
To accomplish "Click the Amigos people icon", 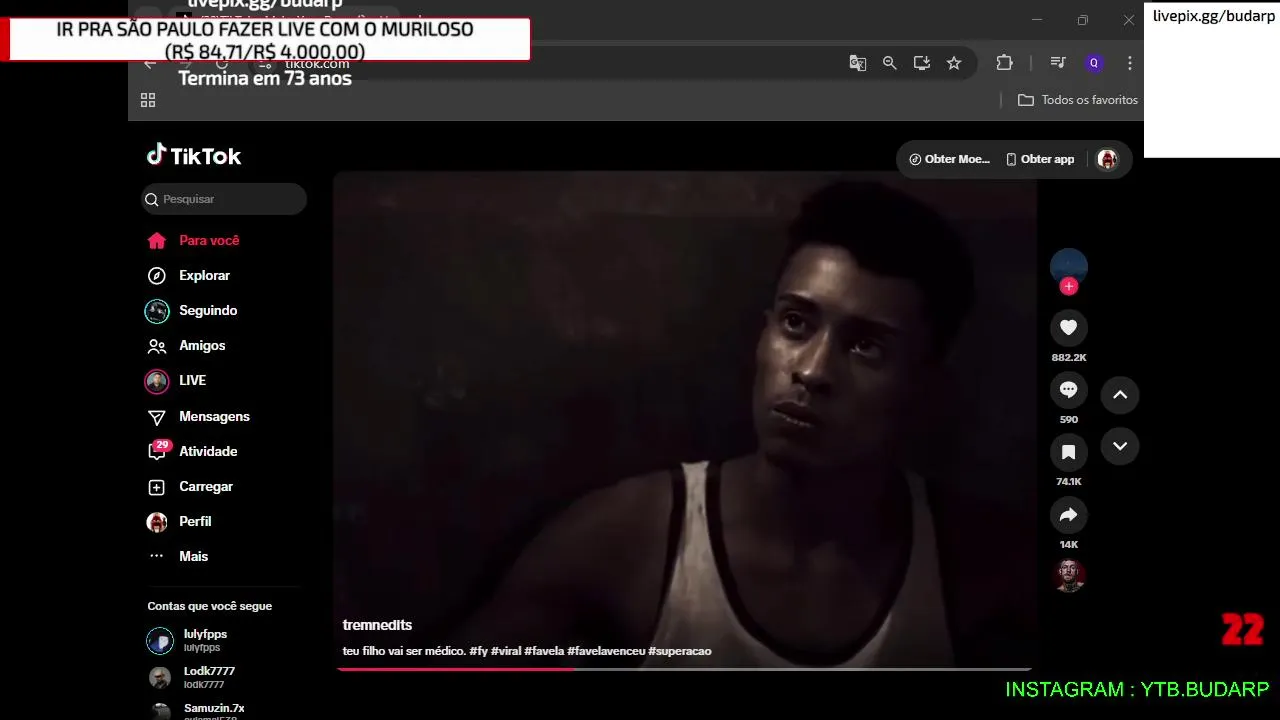I will coord(156,346).
